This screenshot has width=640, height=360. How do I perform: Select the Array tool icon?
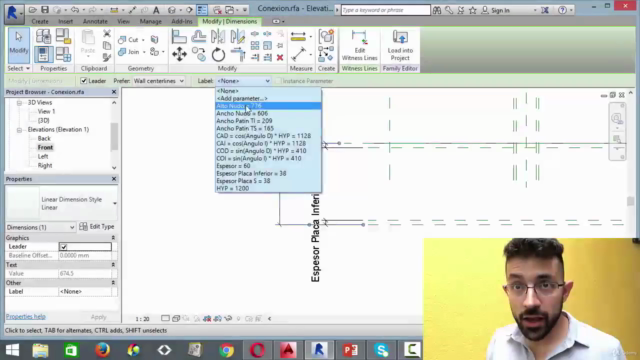point(255,45)
